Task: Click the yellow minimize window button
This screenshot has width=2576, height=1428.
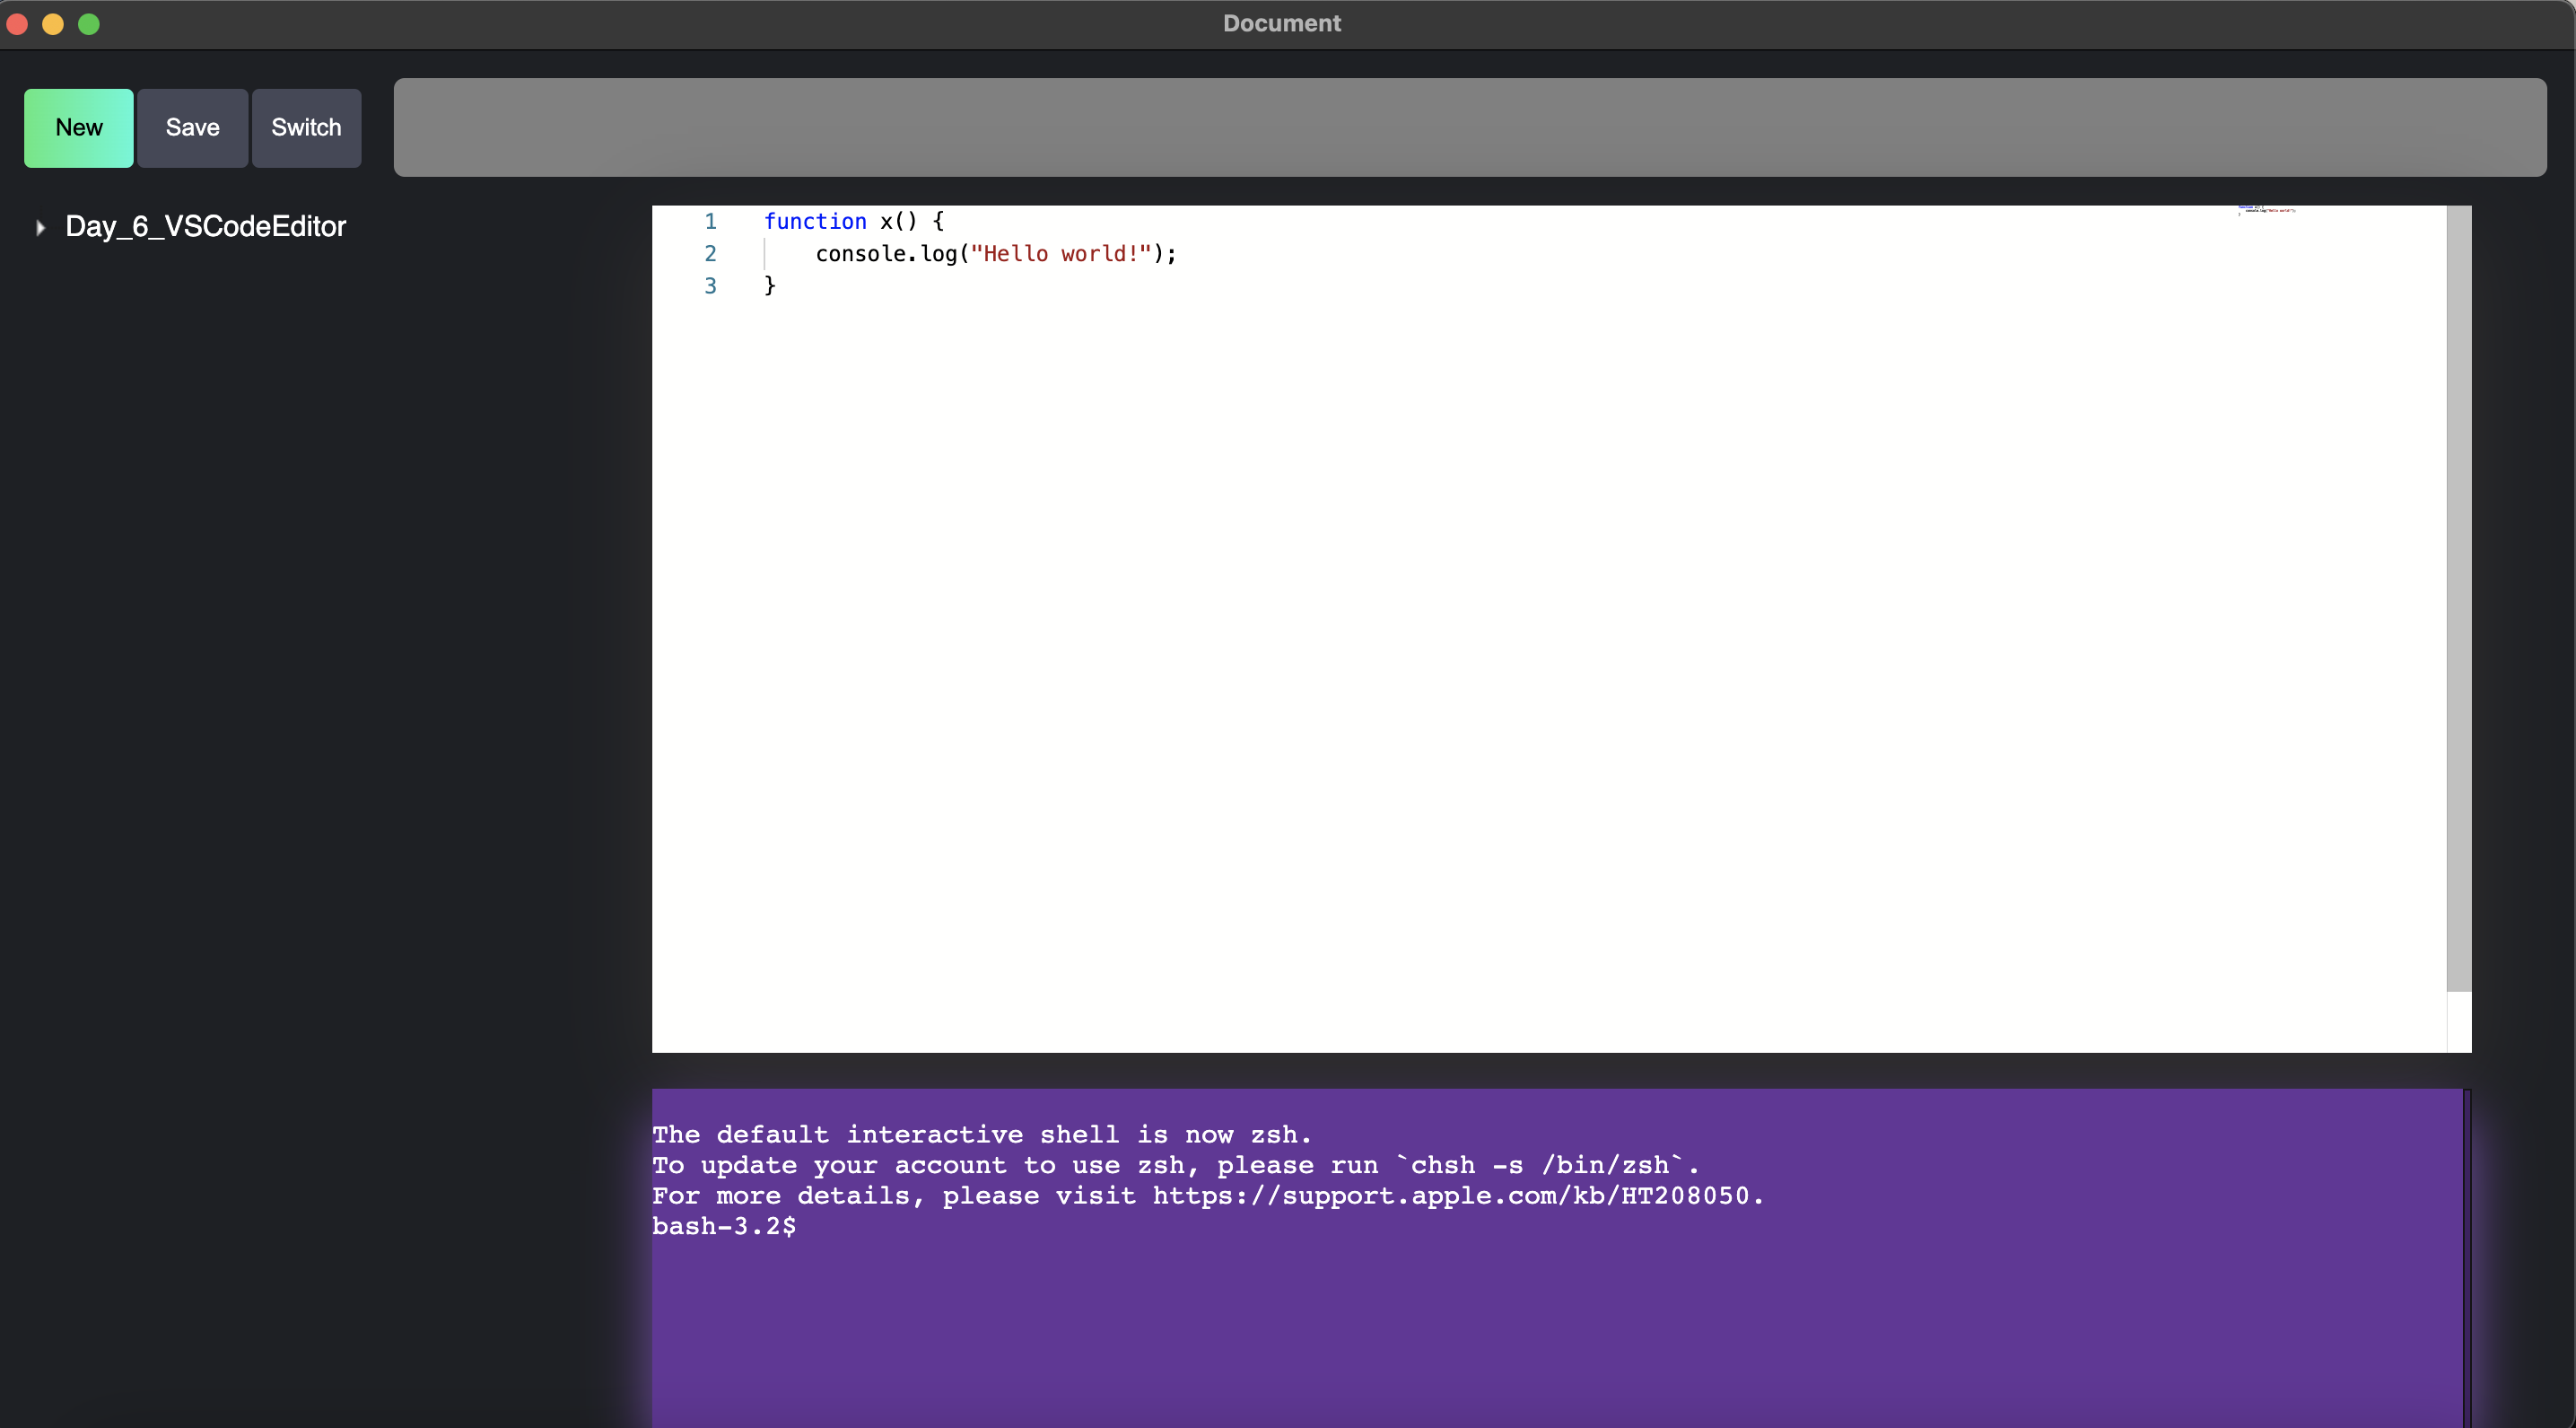Action: 53,24
